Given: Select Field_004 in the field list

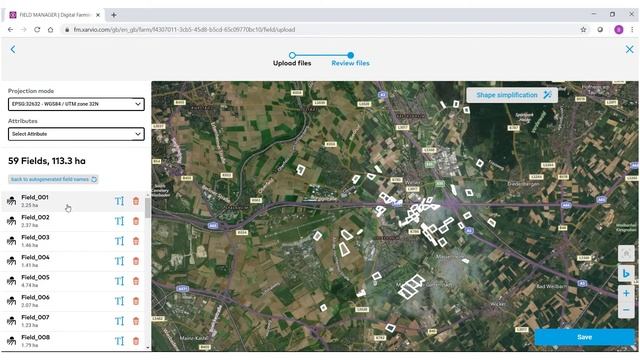Looking at the screenshot, I should tap(73, 261).
